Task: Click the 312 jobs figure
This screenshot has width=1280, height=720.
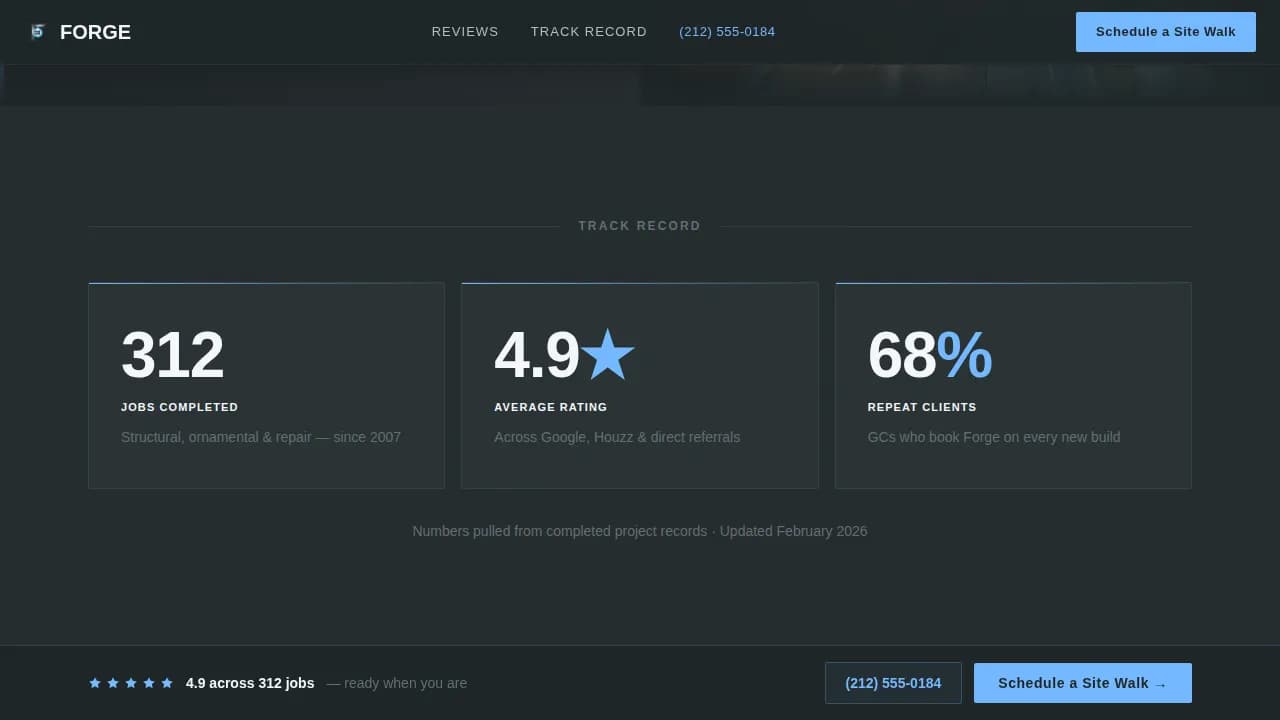Action: pos(172,355)
